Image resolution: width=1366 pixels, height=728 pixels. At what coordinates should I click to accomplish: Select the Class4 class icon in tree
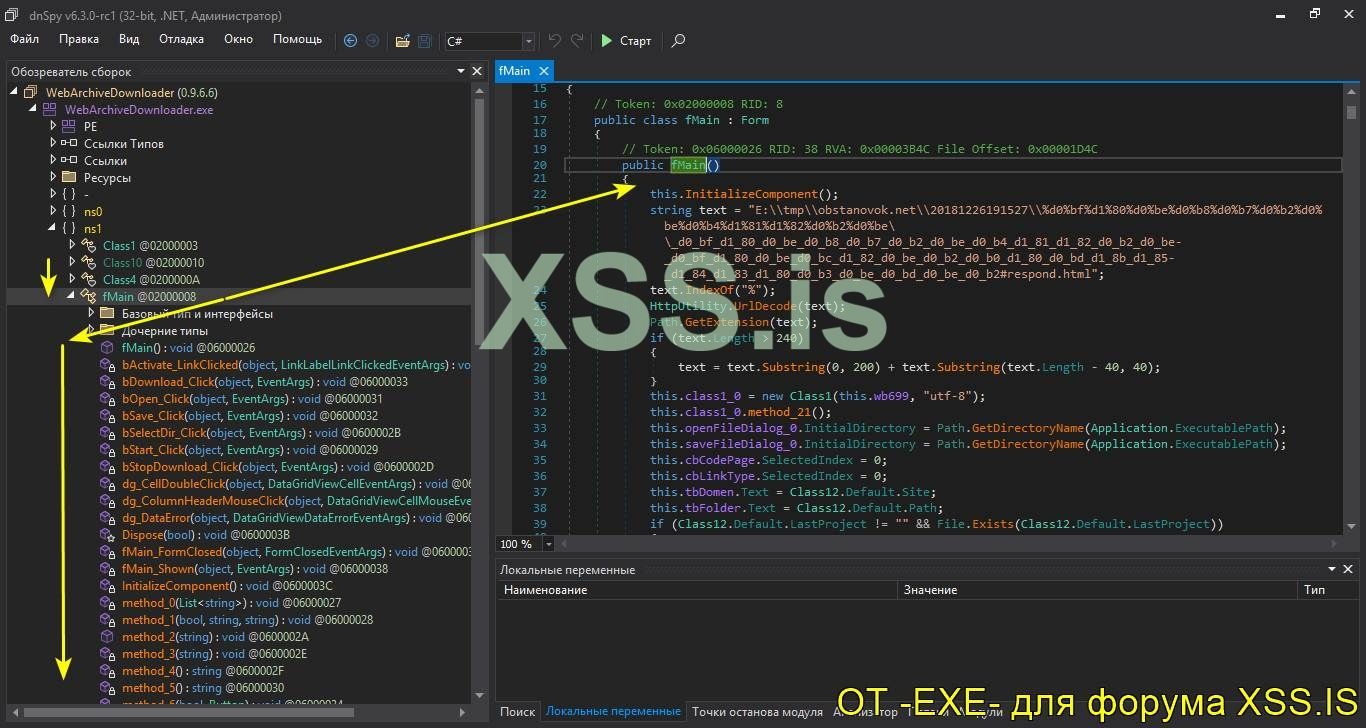[x=88, y=280]
